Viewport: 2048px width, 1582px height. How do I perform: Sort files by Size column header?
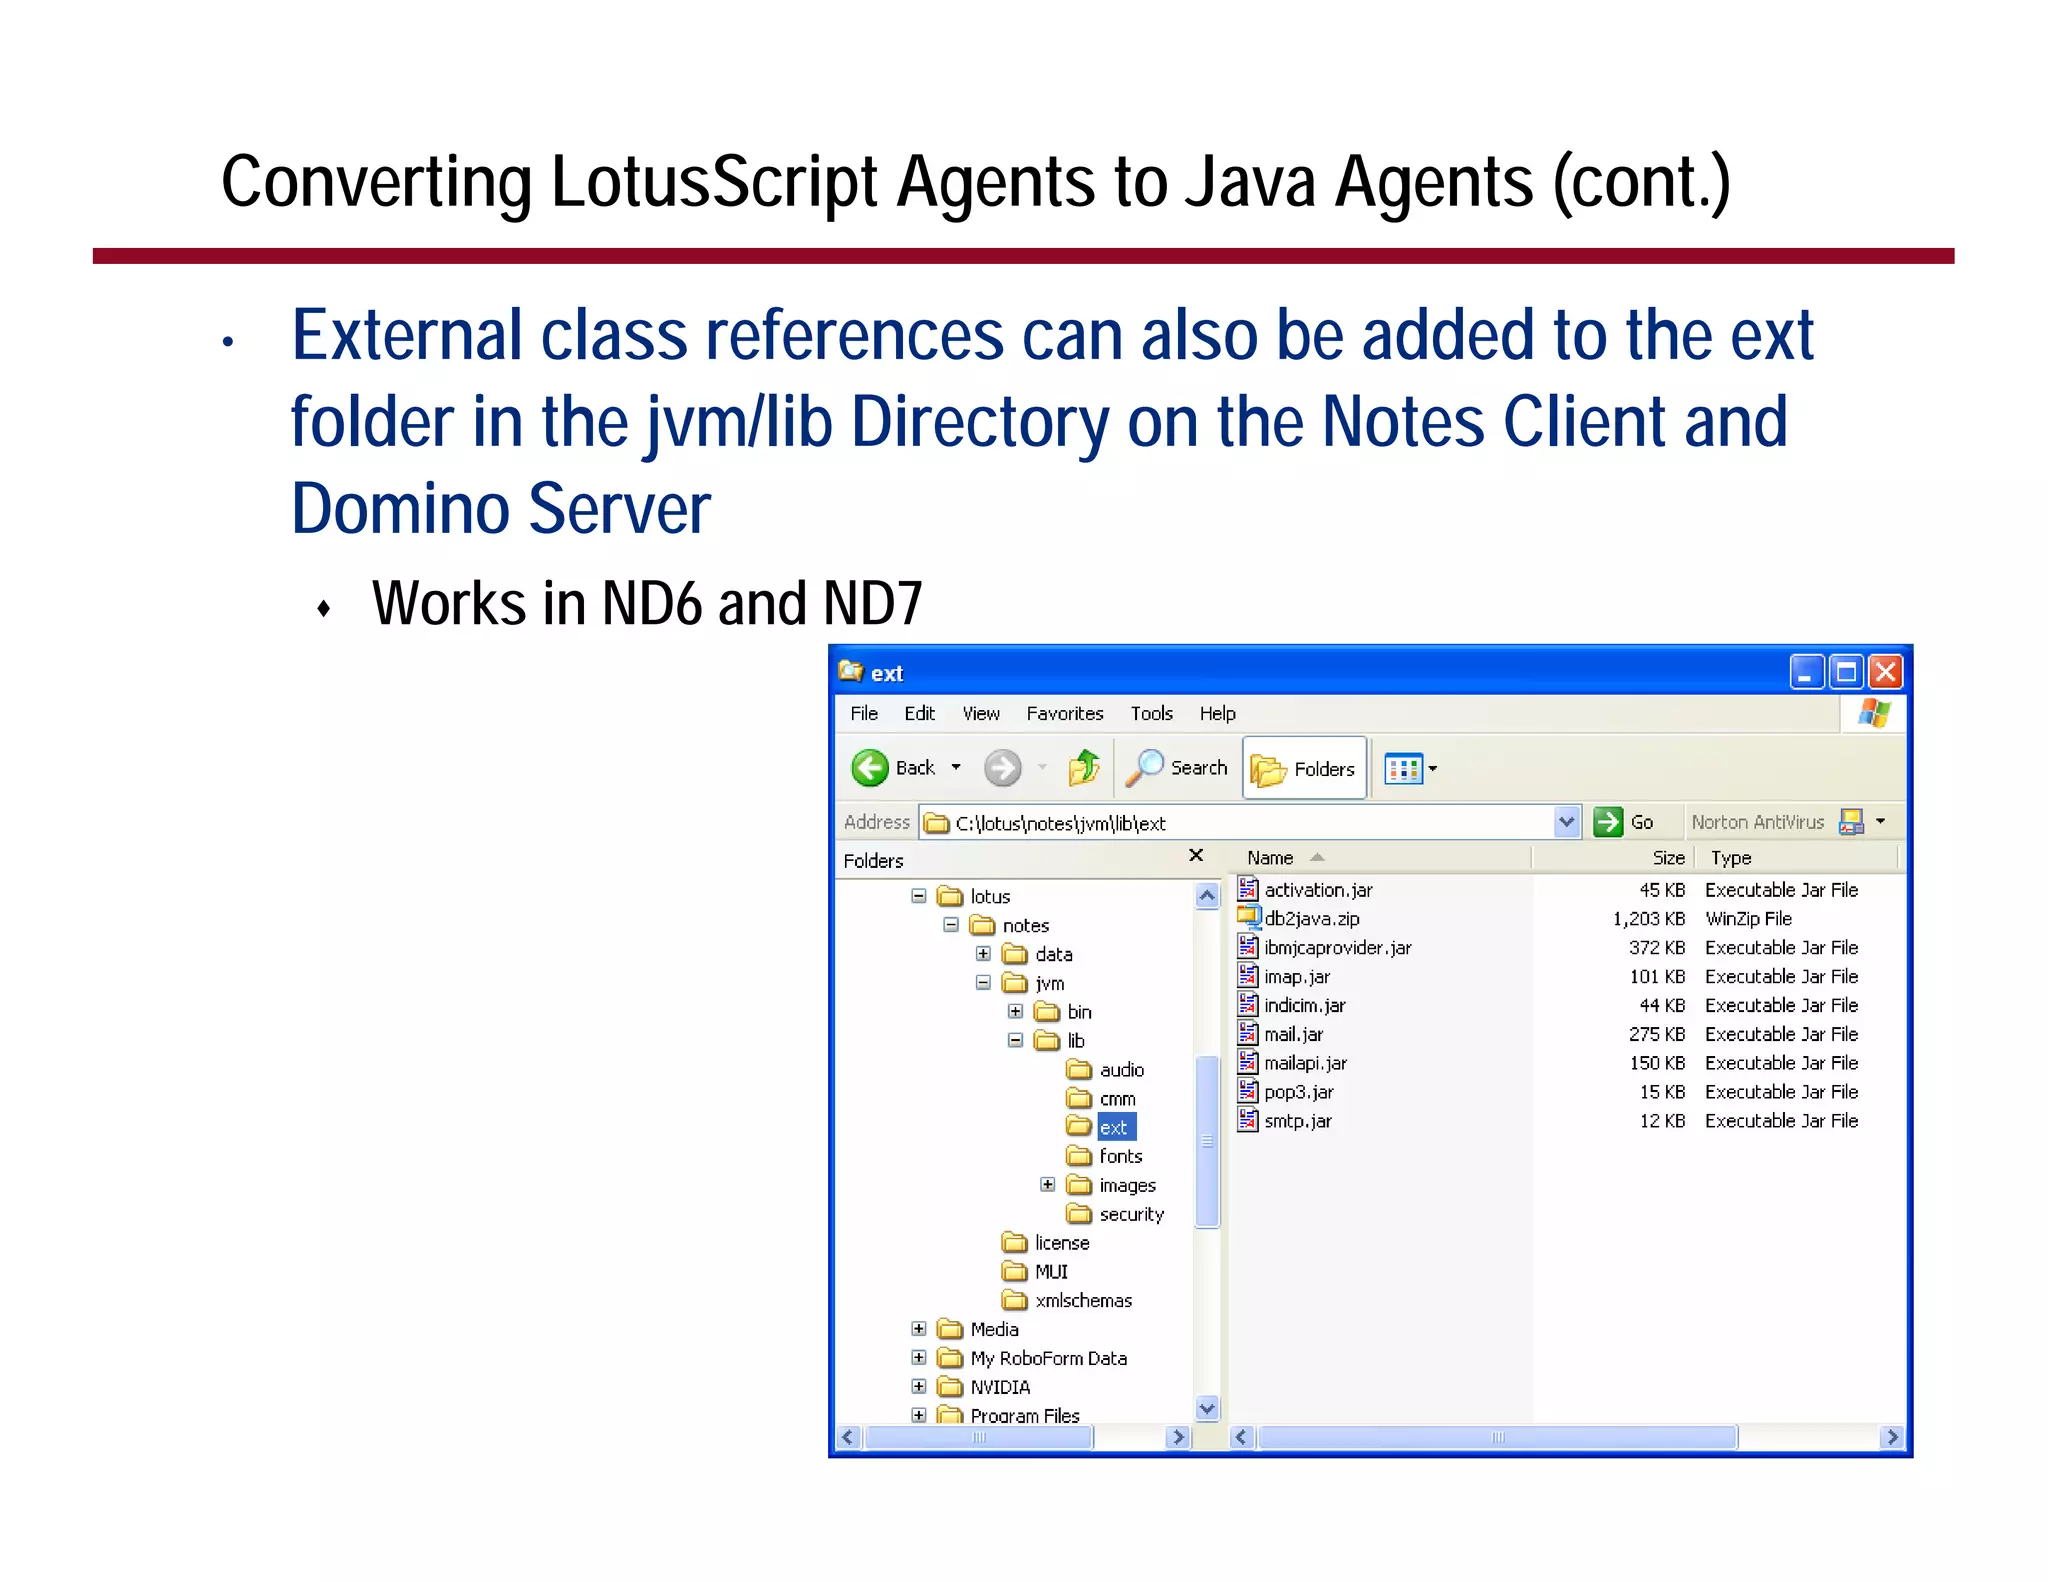1612,857
